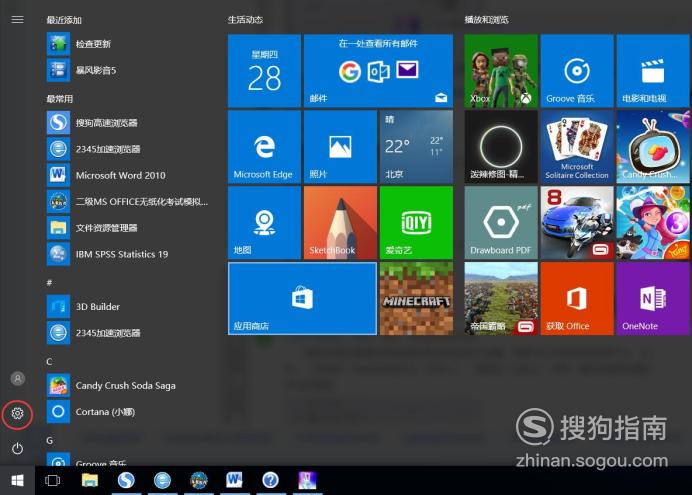
Task: Open 检查更新 in recently added
Action: tap(128, 44)
